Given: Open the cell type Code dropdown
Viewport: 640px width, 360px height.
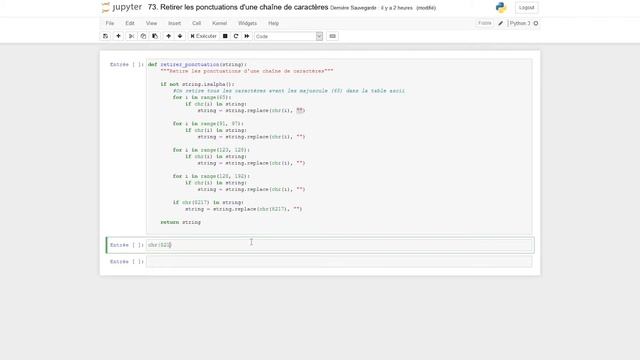Looking at the screenshot, I should [x=288, y=36].
